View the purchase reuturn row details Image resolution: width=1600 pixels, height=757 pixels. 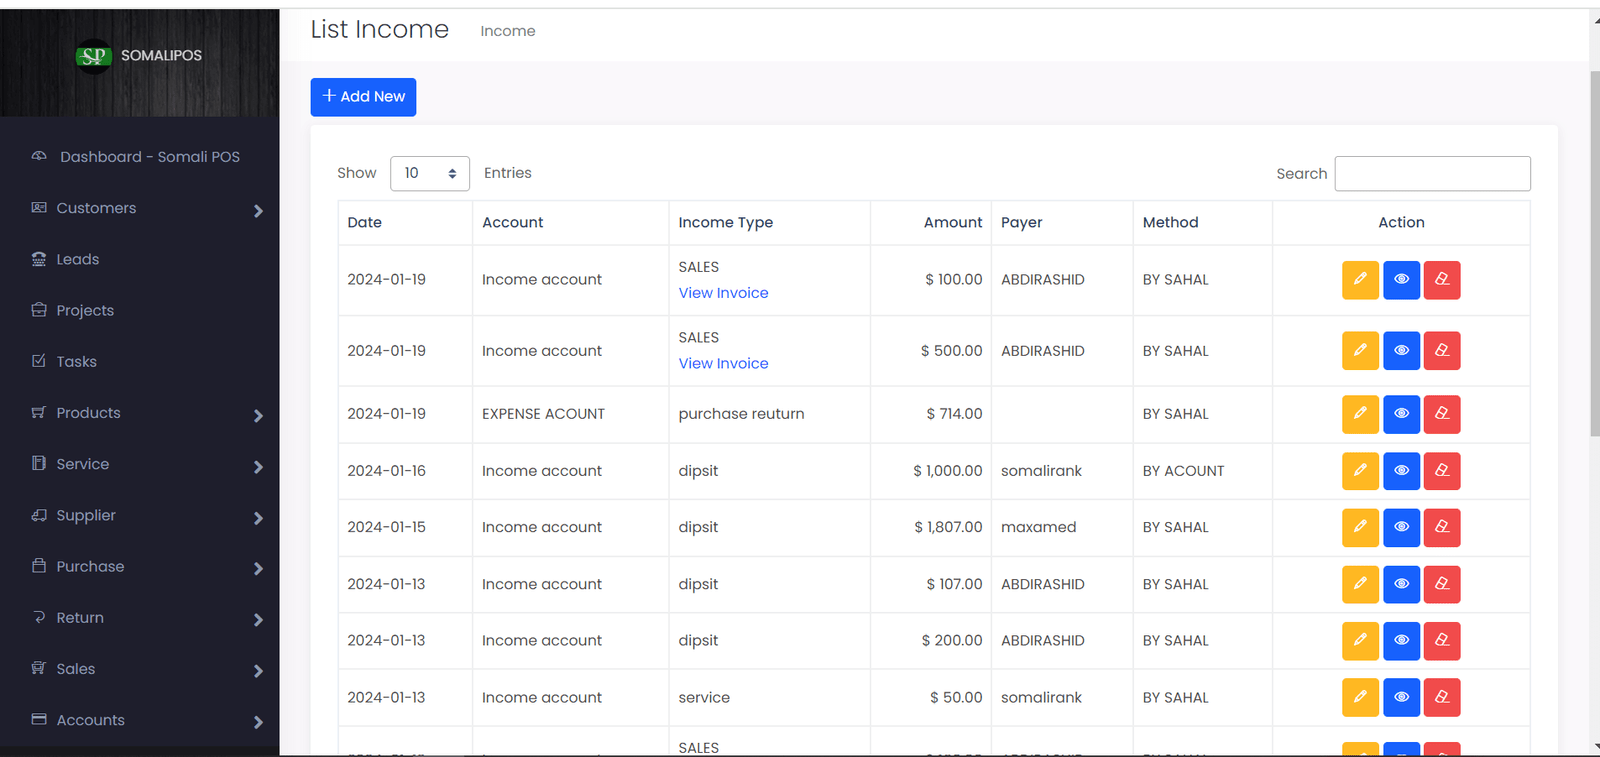click(x=1401, y=414)
